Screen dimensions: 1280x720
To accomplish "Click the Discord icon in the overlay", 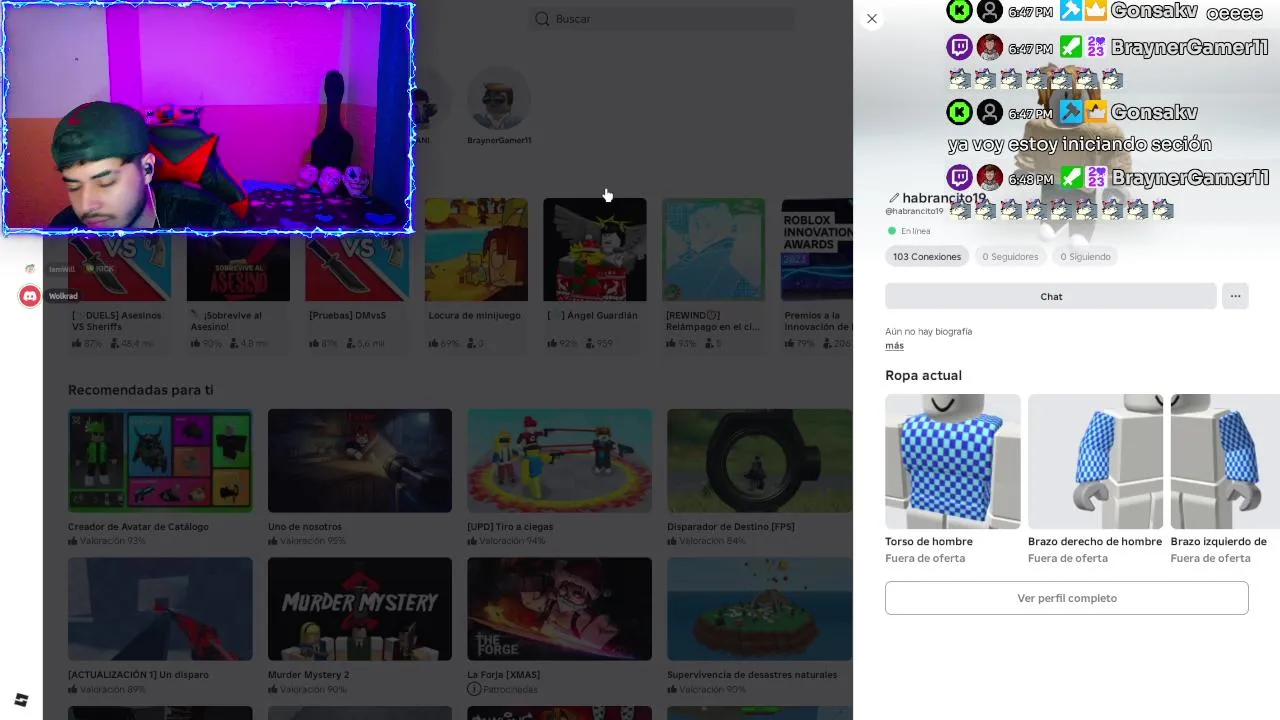I will [x=30, y=296].
